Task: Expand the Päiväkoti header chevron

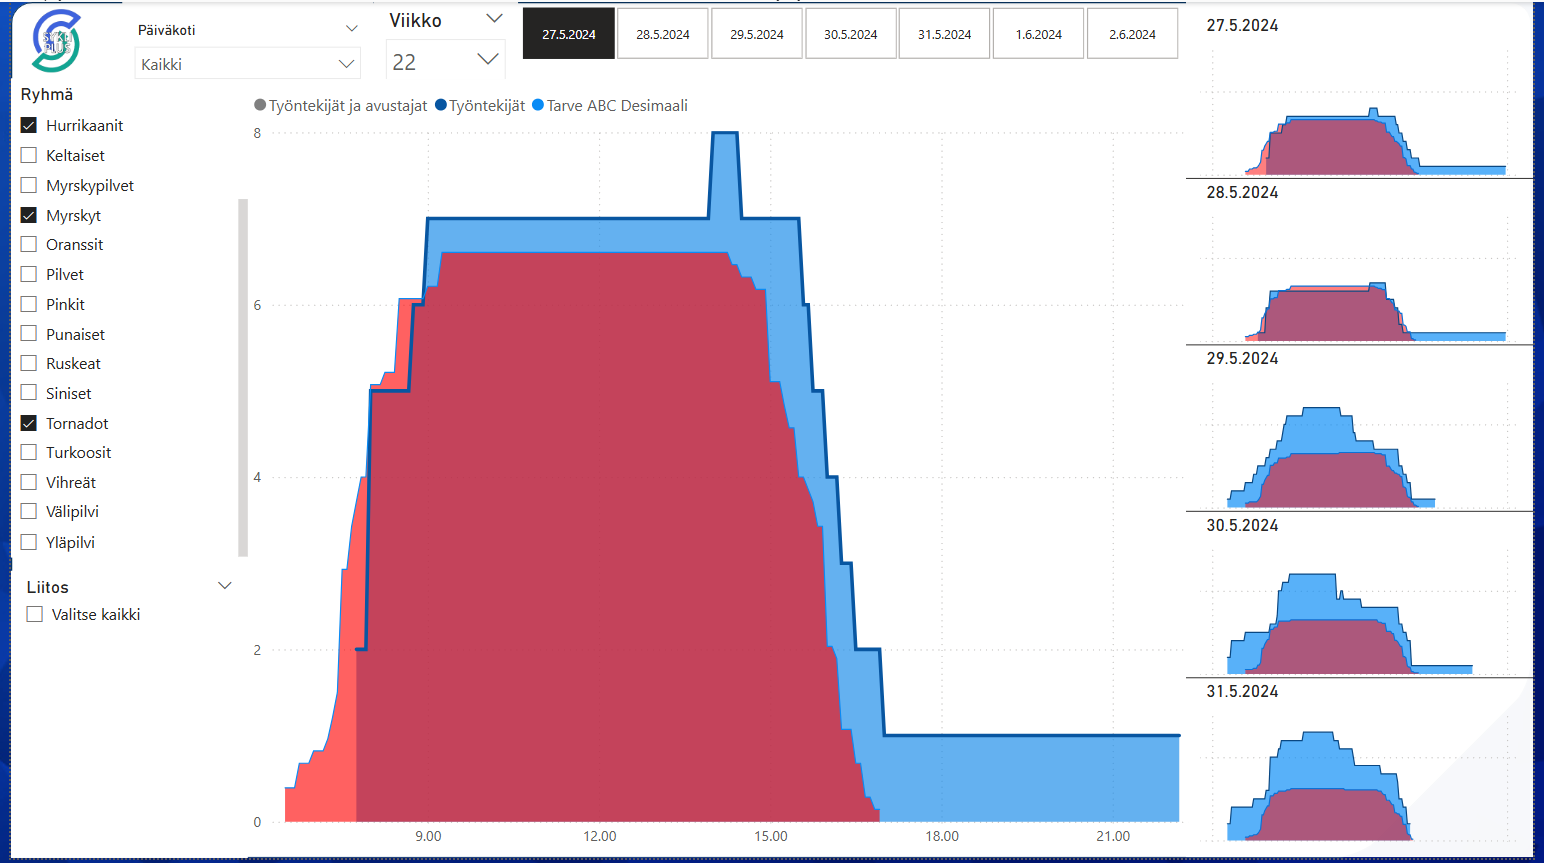Action: 351,29
